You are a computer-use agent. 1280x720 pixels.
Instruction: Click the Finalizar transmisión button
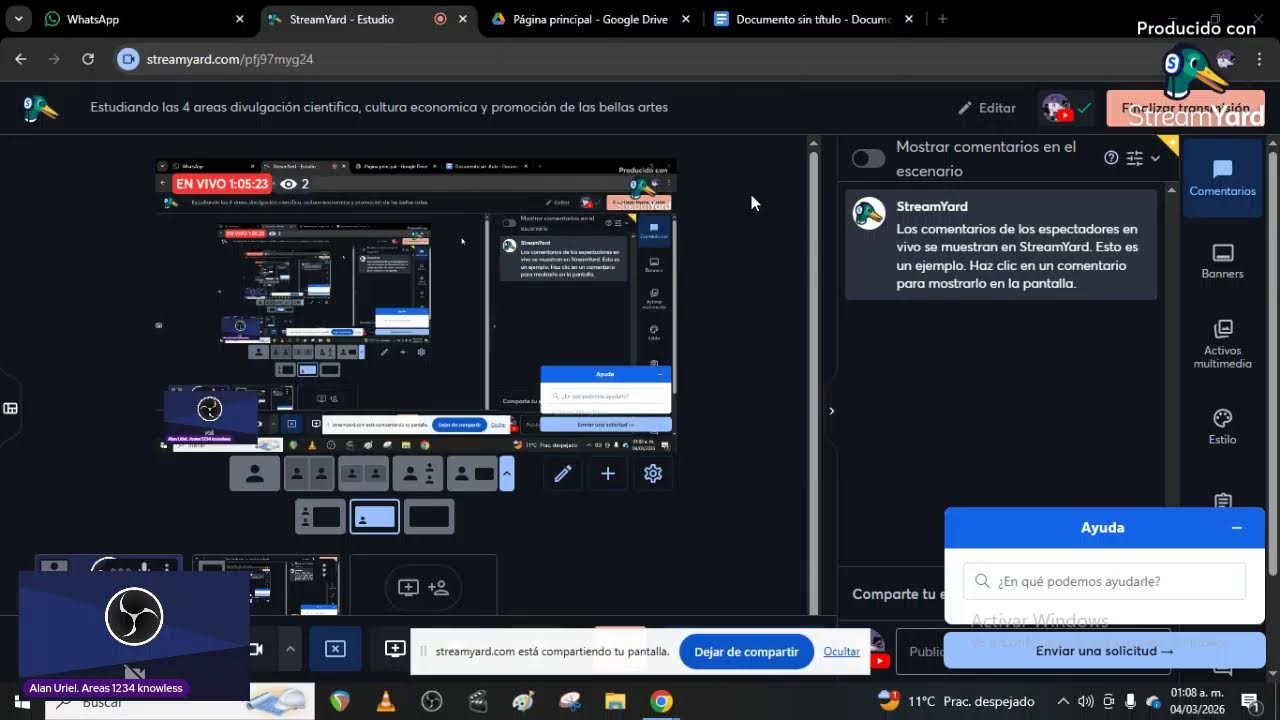(x=1186, y=108)
